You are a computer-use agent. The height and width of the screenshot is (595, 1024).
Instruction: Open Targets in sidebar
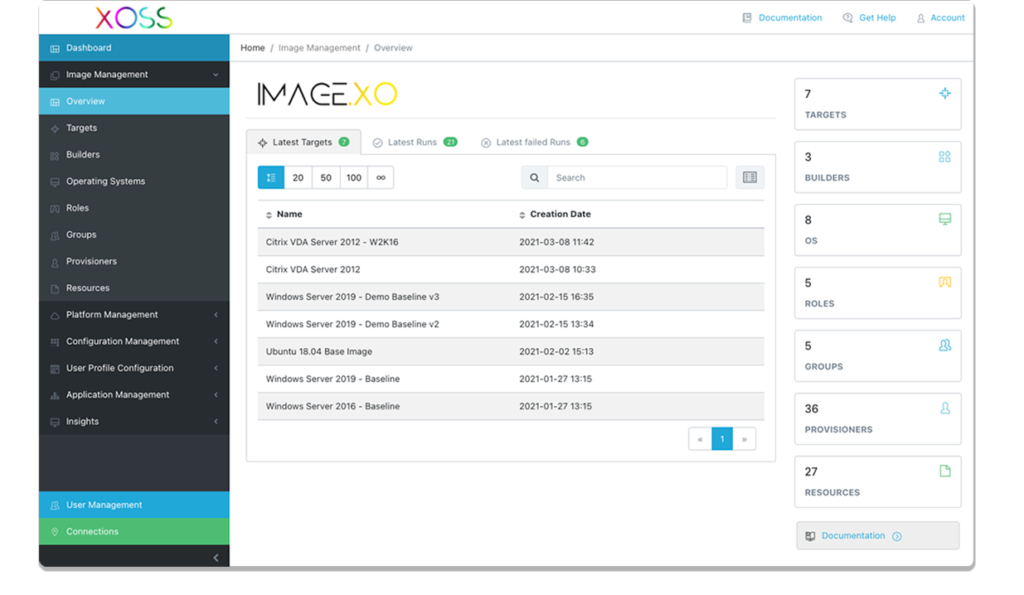click(x=134, y=128)
